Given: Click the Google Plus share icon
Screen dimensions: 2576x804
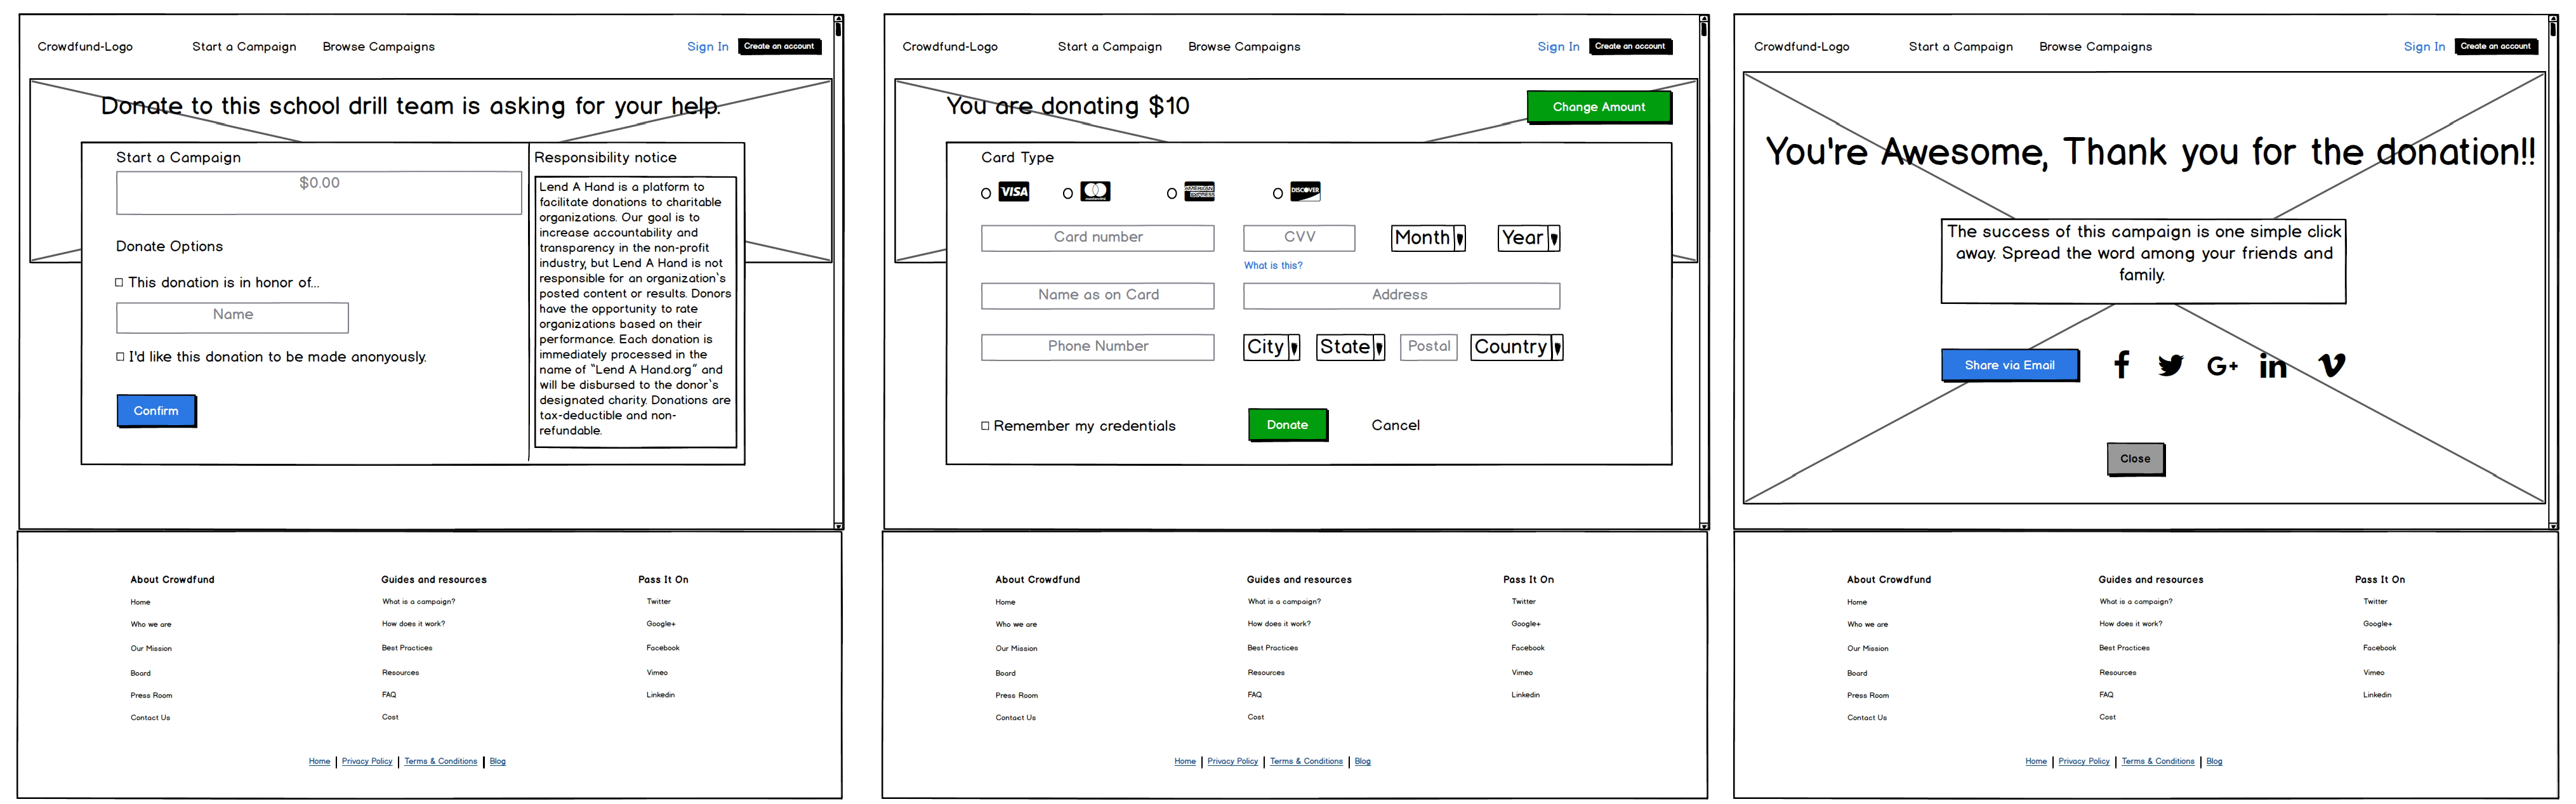Looking at the screenshot, I should (x=2222, y=367).
